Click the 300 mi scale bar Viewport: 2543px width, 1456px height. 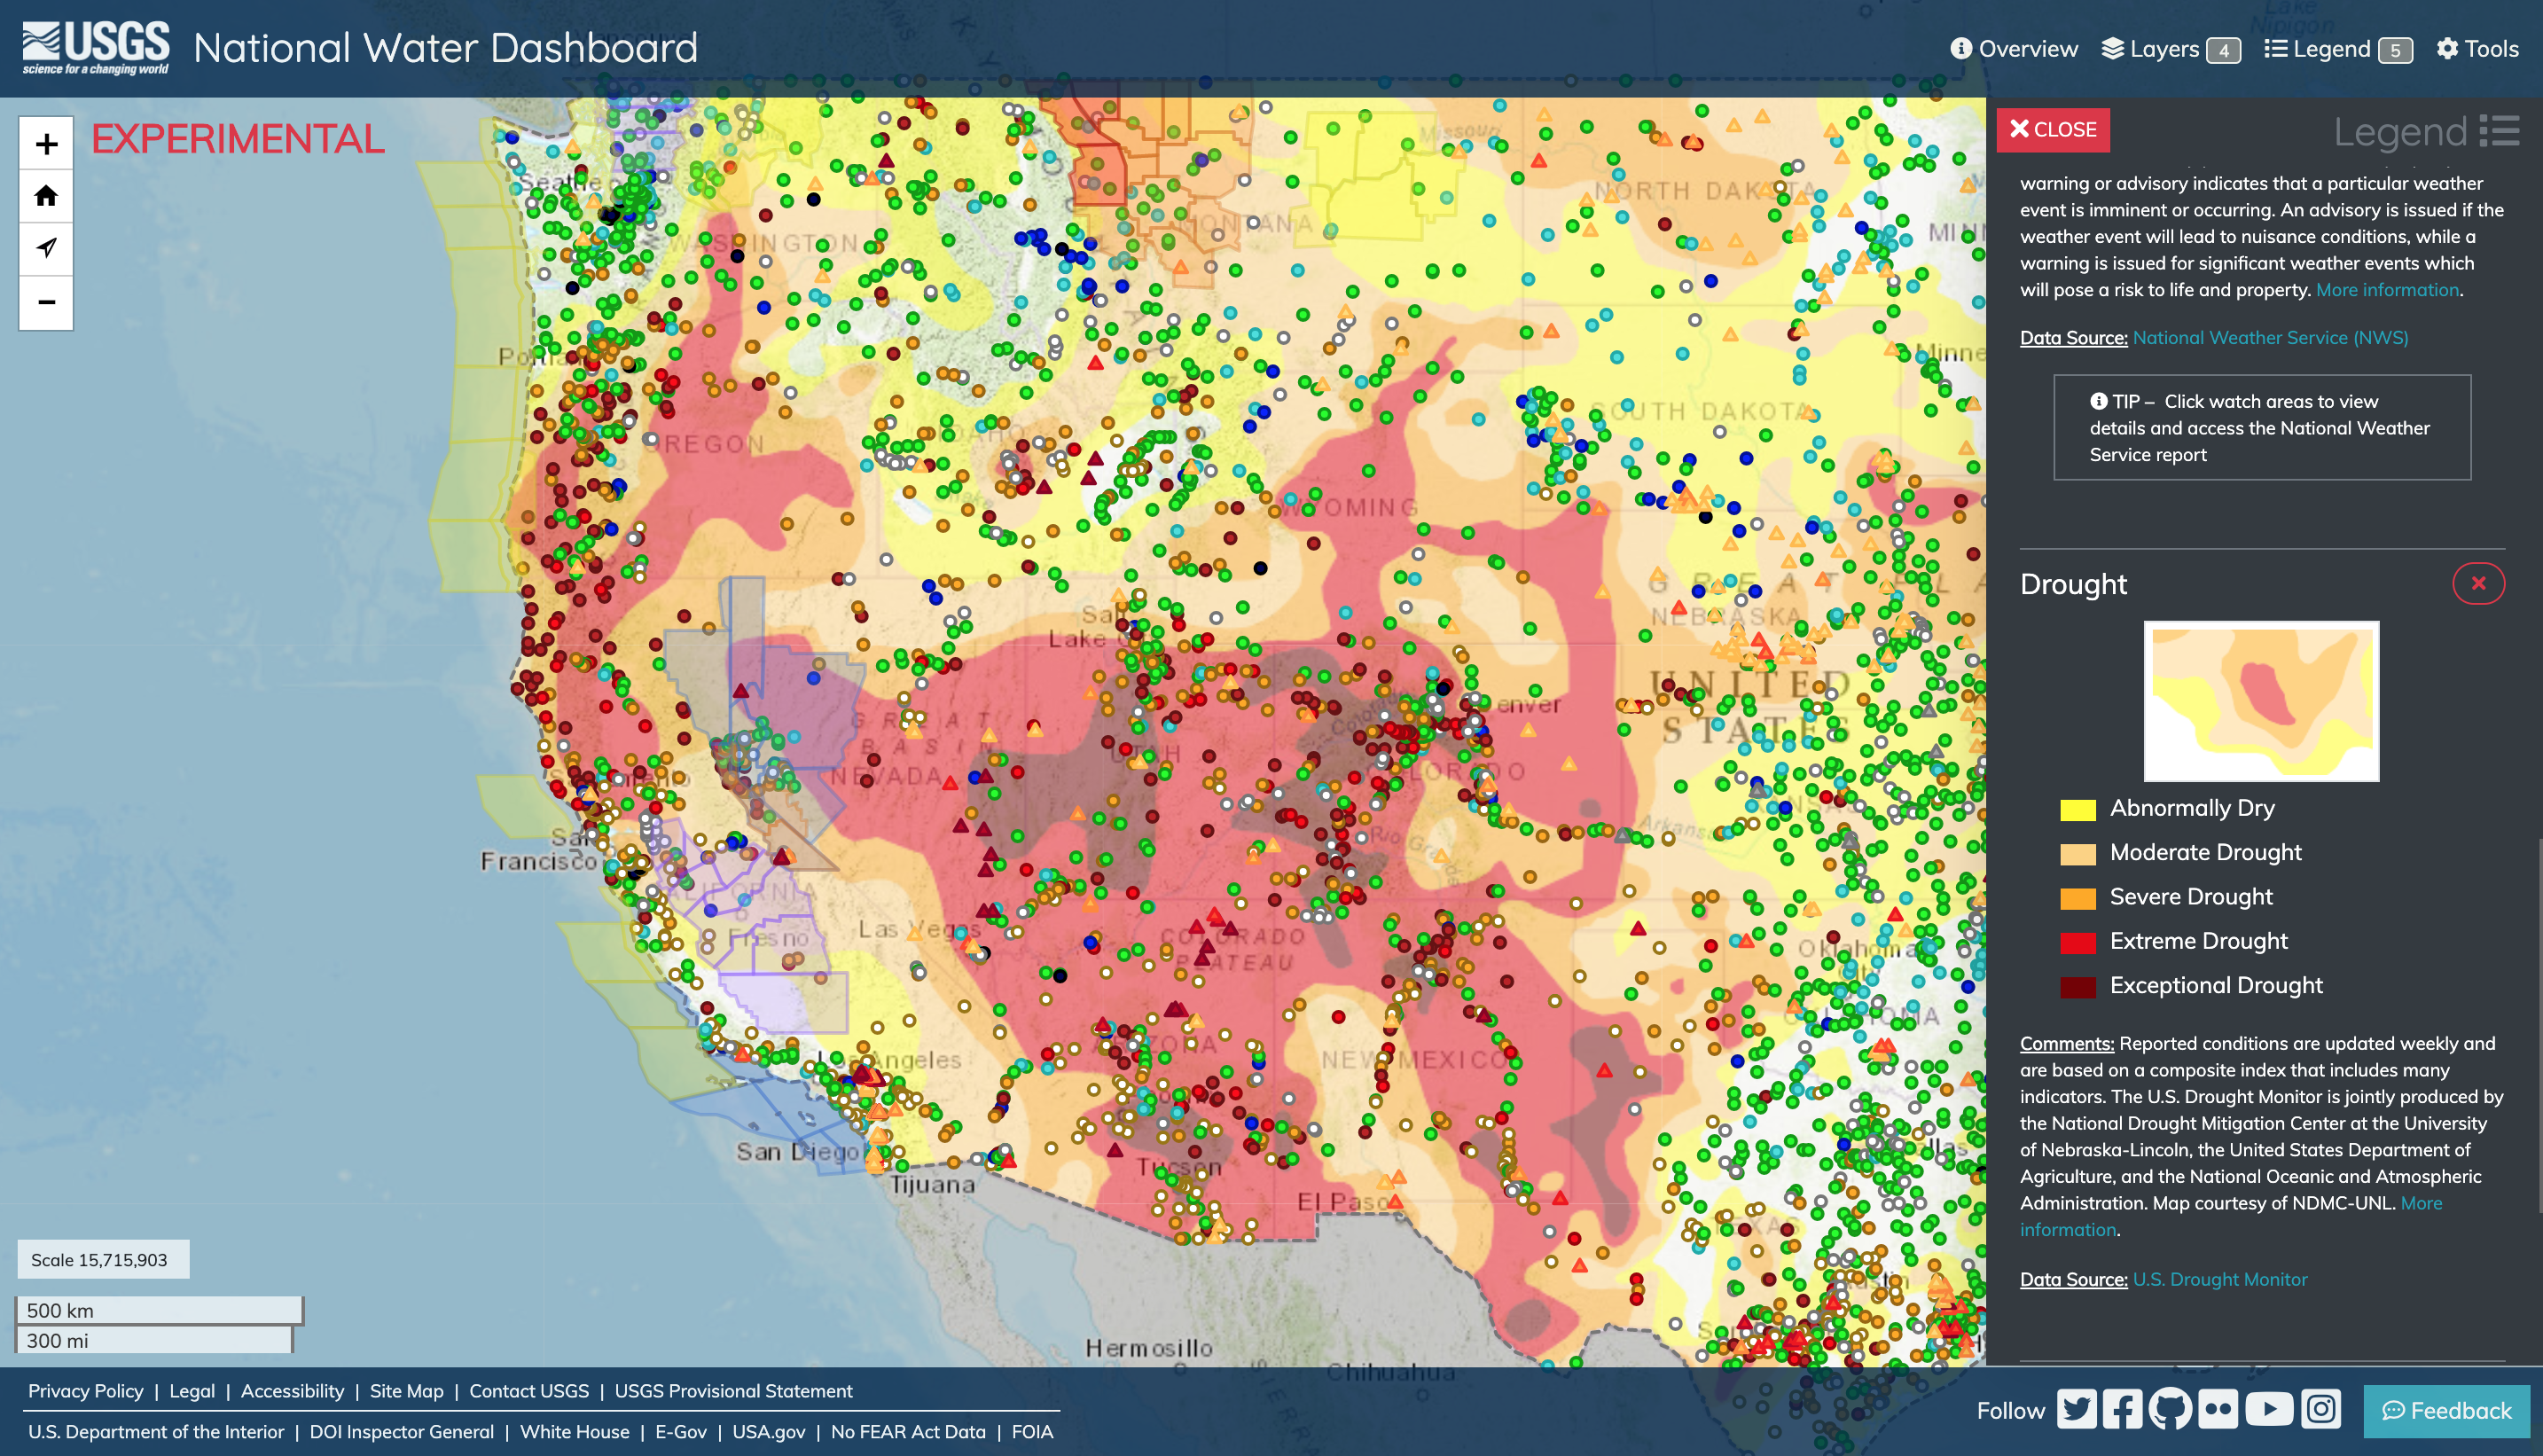coord(154,1340)
